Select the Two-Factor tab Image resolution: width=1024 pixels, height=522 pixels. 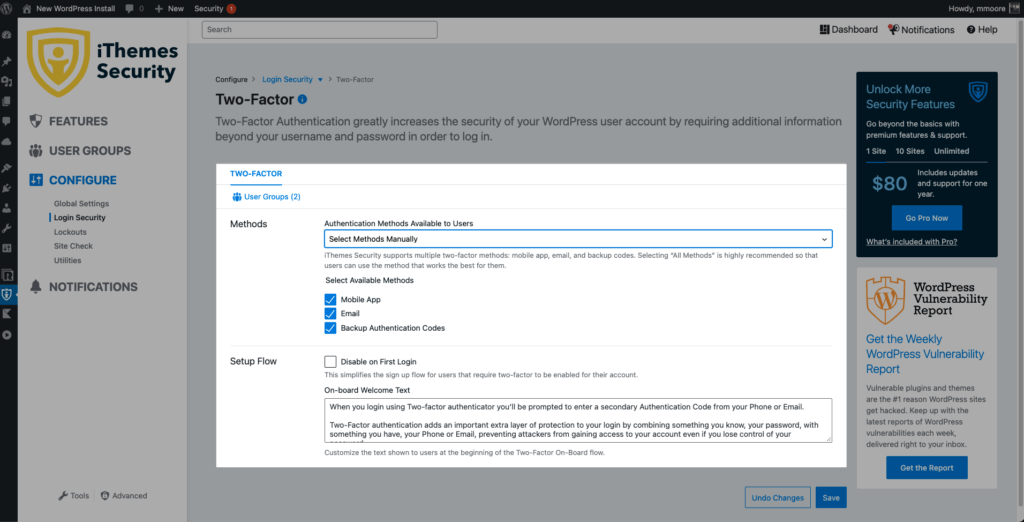coord(256,174)
